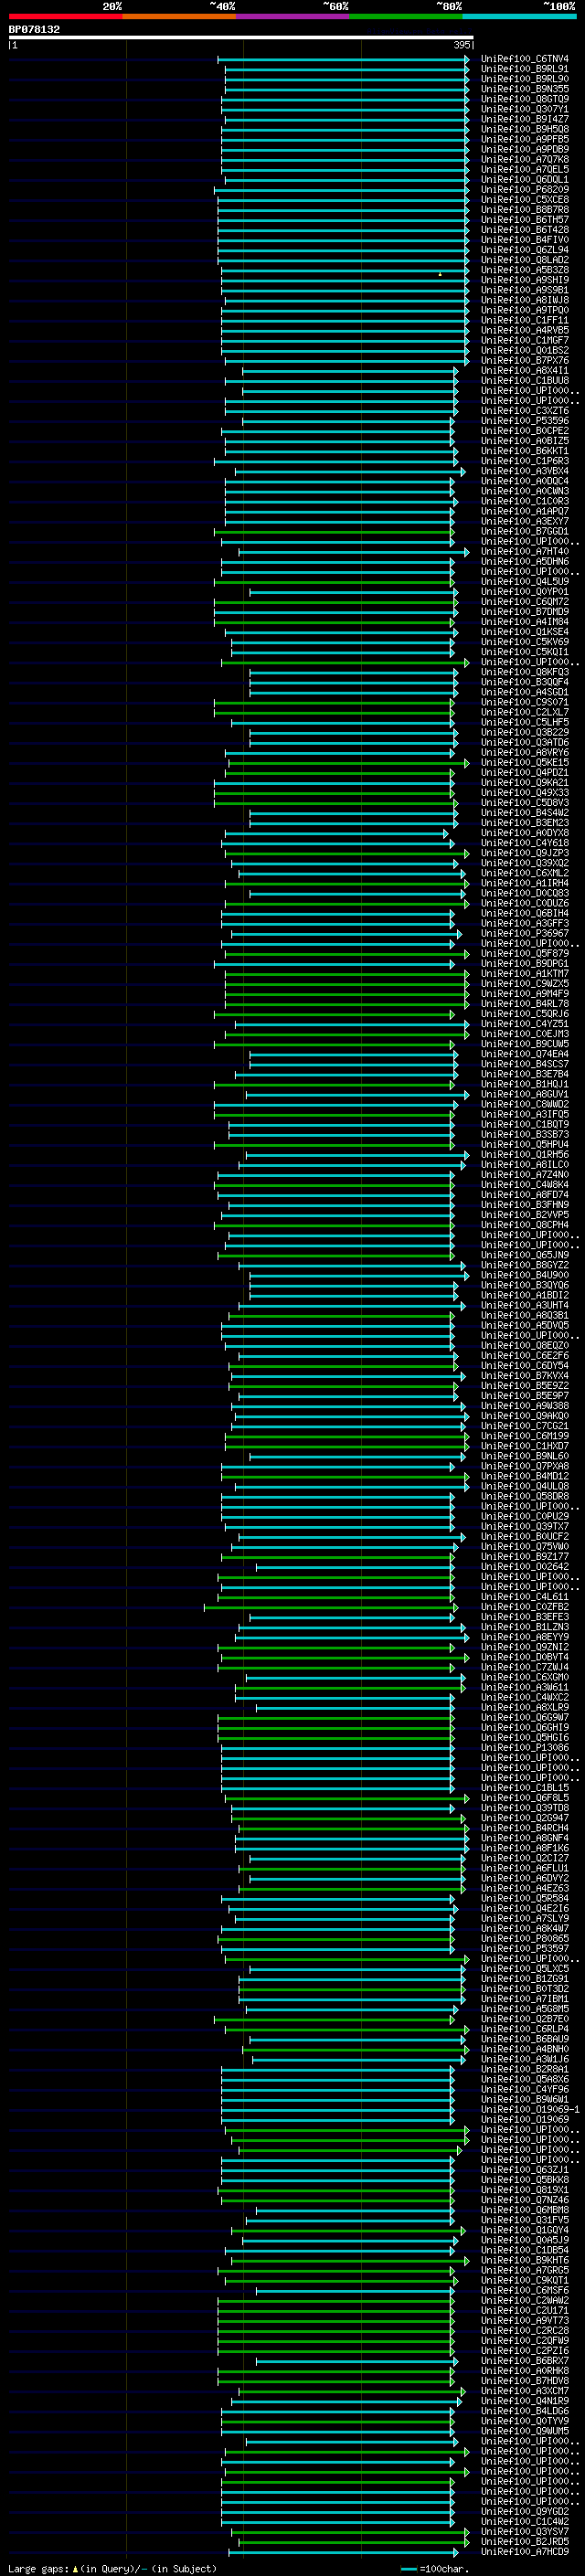Viewport: 585px width, 2576px height.
Task: Select hit UniRef100_A7HT40
Action: (525, 551)
